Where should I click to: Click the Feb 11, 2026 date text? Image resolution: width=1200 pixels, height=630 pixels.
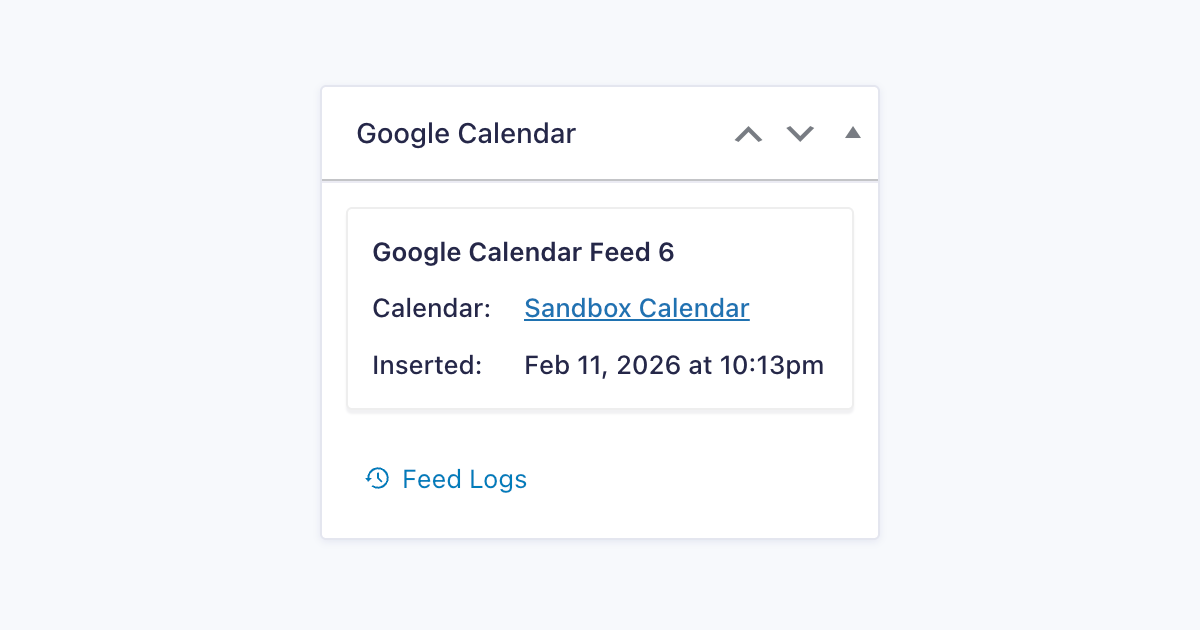click(x=602, y=365)
